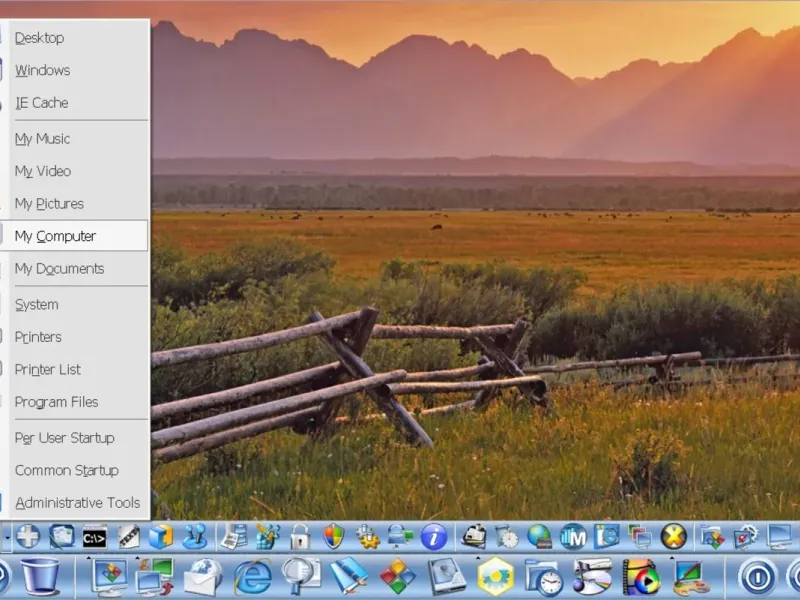
Task: Open the scheduled tasks clock icon
Action: point(506,537)
